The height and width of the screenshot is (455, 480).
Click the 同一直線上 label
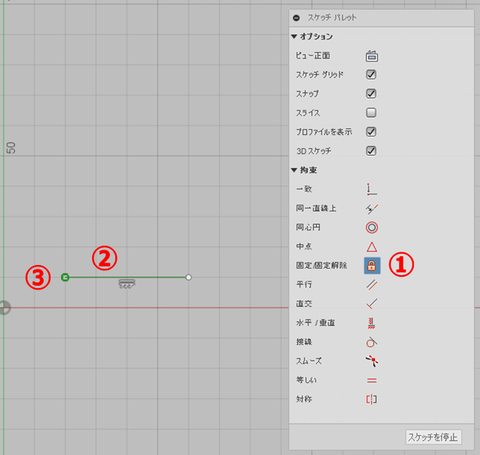pyautogui.click(x=316, y=208)
